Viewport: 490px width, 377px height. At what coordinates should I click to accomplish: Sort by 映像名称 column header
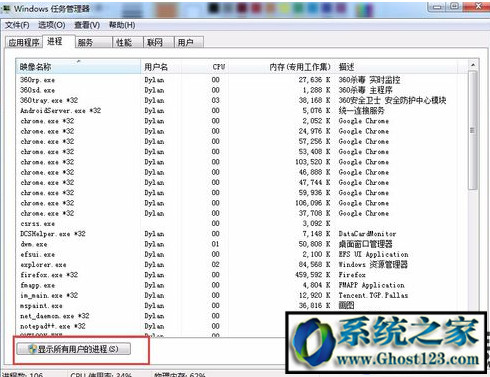tap(79, 67)
